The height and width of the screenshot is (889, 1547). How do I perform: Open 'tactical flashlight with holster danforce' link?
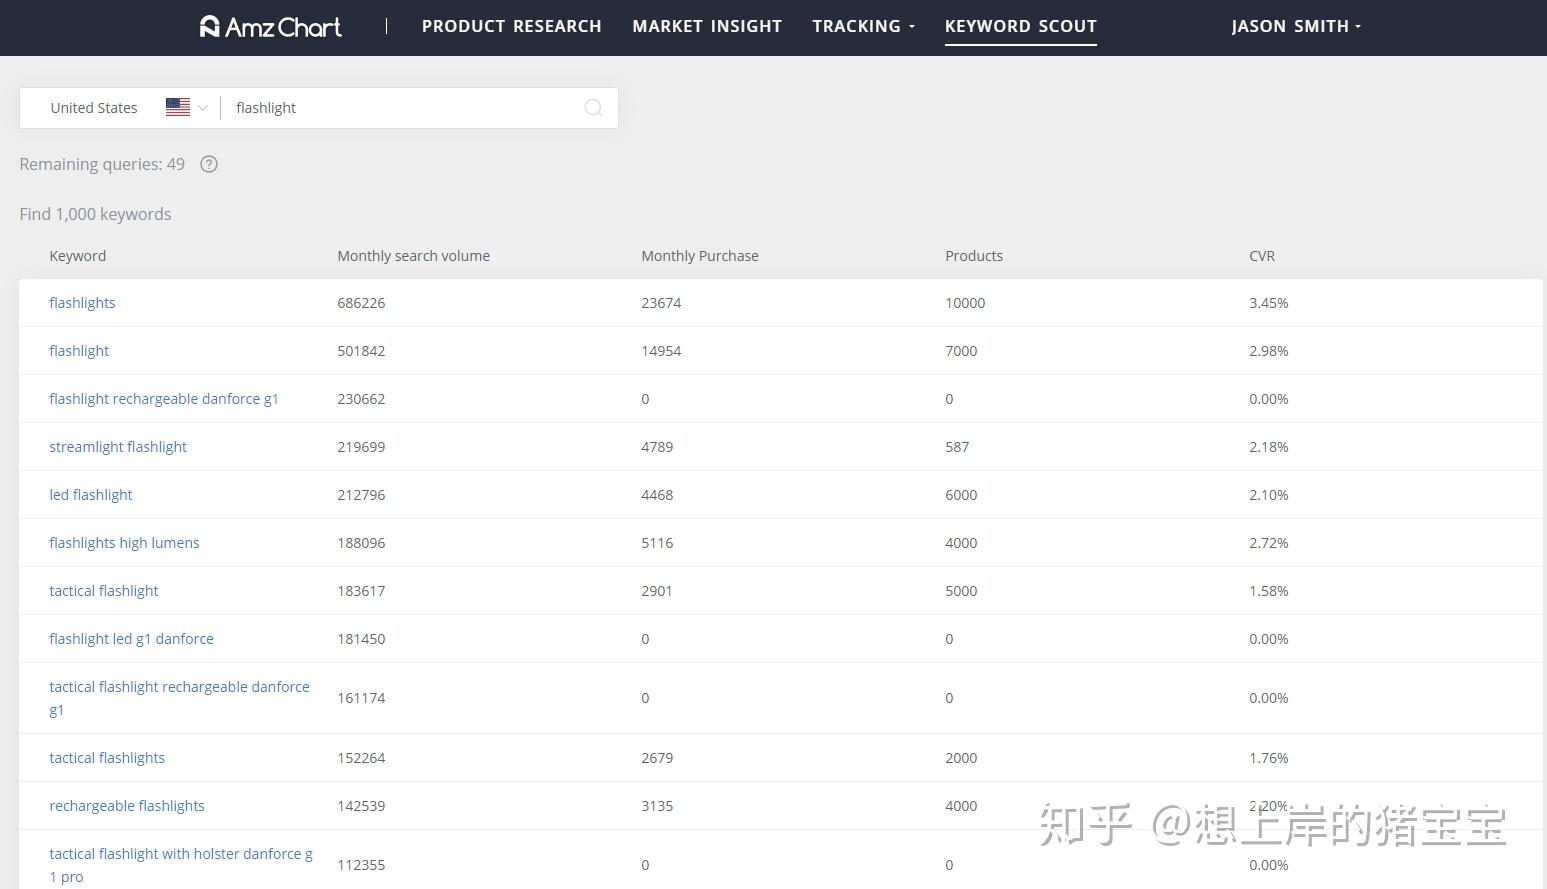(x=181, y=865)
